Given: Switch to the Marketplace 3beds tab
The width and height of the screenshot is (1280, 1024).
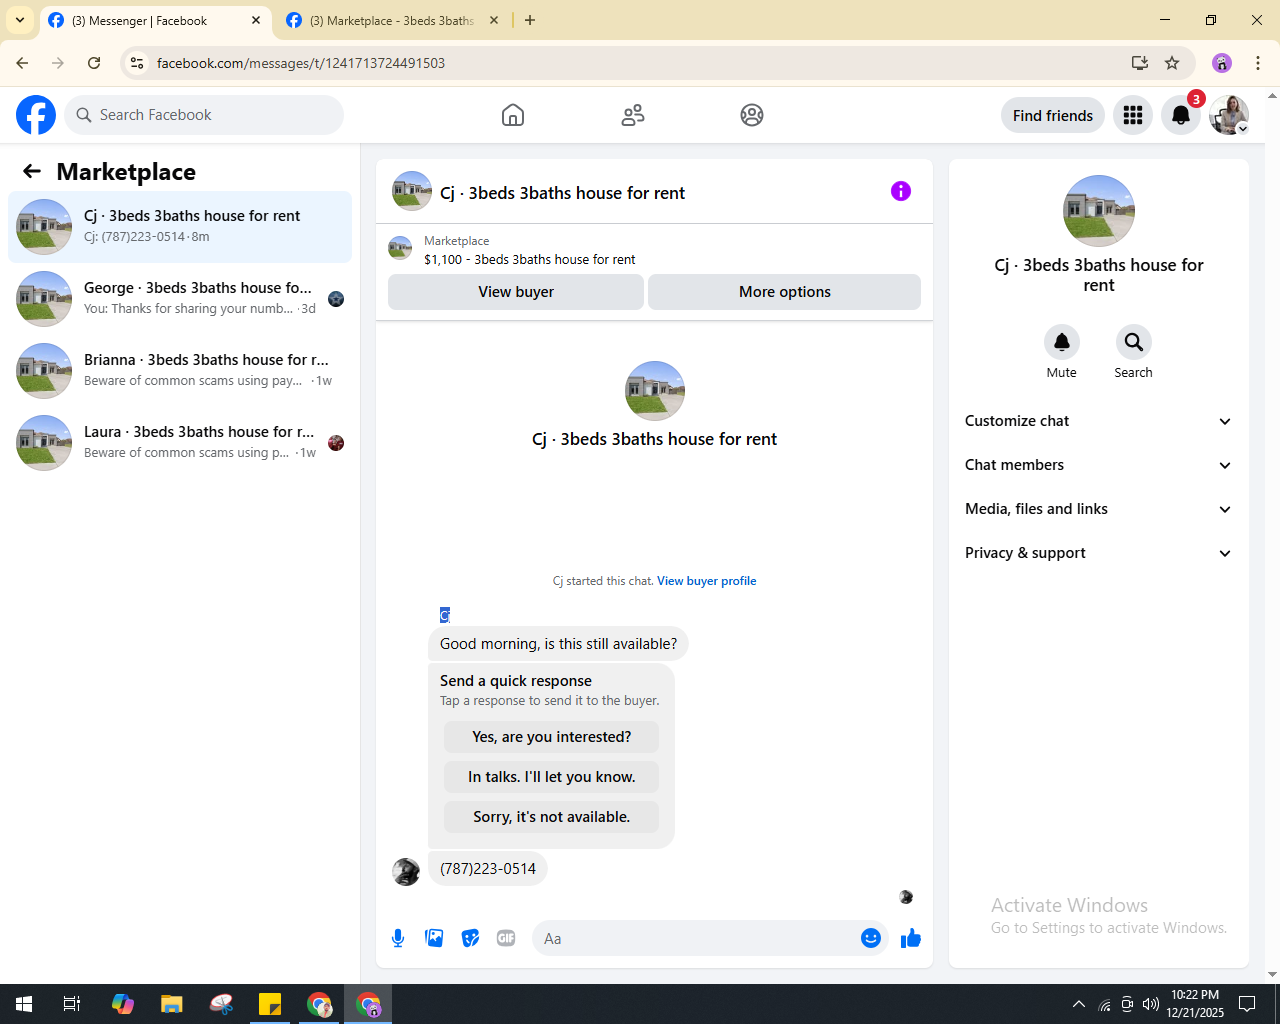Looking at the screenshot, I should [x=393, y=20].
